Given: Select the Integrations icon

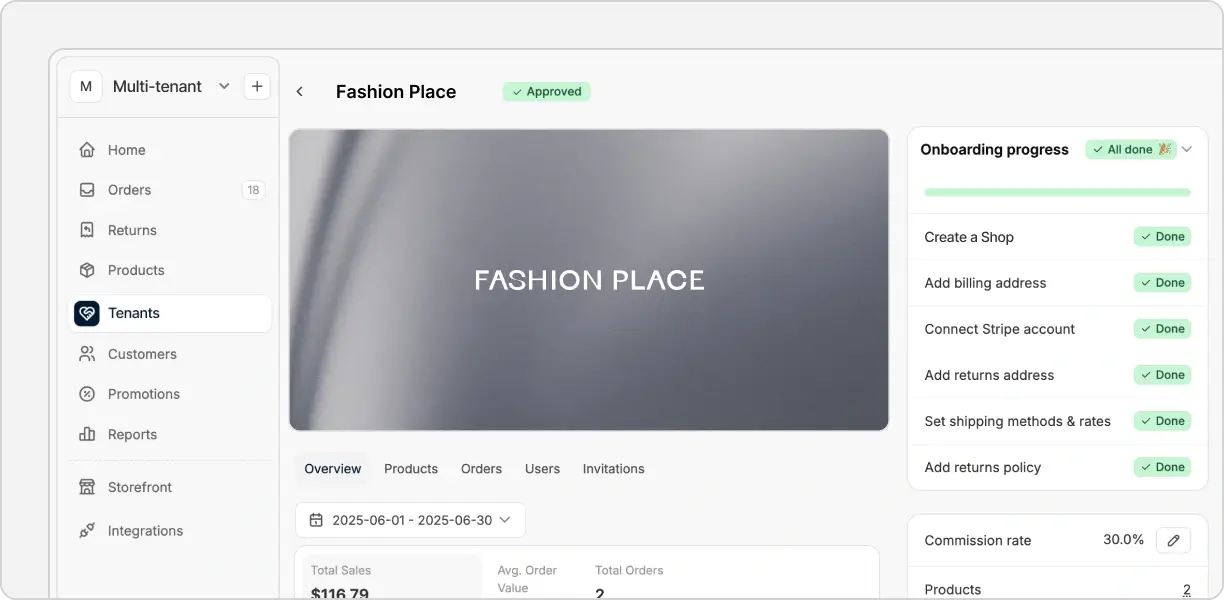Looking at the screenshot, I should click(89, 530).
